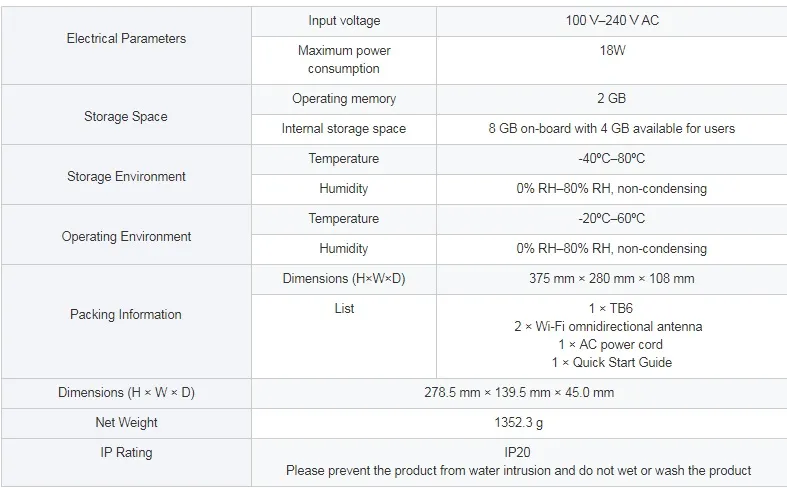The height and width of the screenshot is (488, 787).
Task: Click the Electrical Parameters row header
Action: pos(126,39)
